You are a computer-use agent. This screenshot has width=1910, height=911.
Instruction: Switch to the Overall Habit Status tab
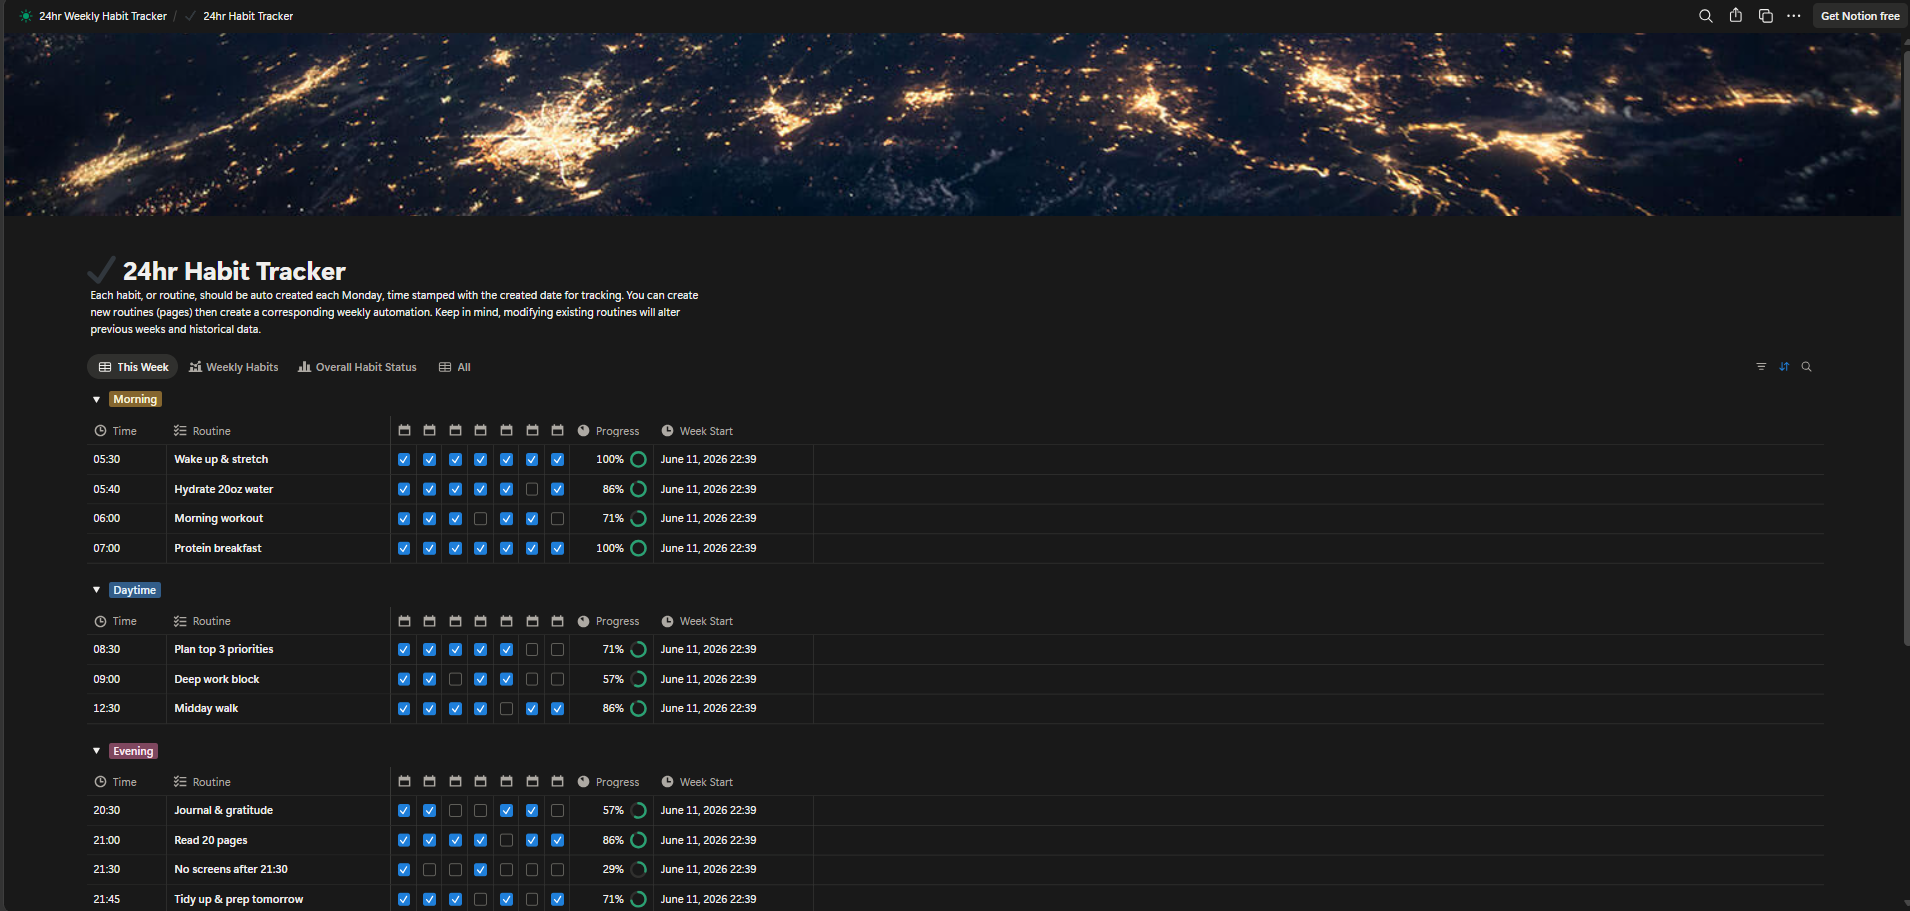(x=357, y=367)
